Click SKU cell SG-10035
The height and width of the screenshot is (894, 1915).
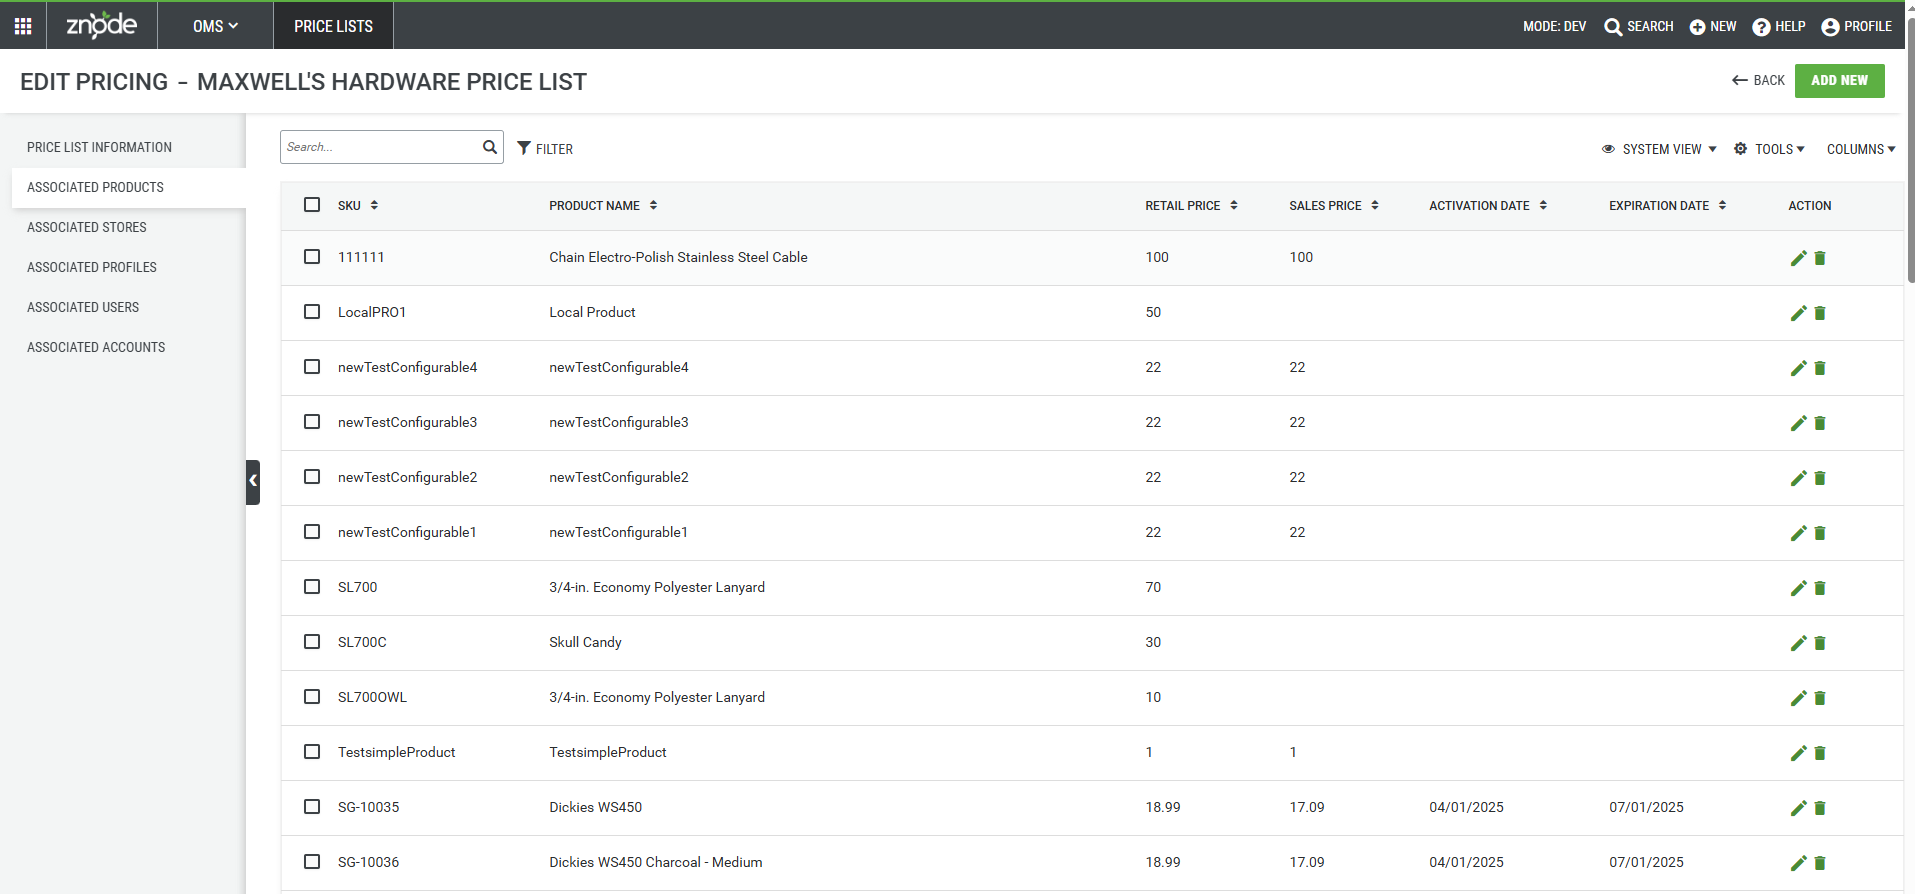tap(368, 807)
